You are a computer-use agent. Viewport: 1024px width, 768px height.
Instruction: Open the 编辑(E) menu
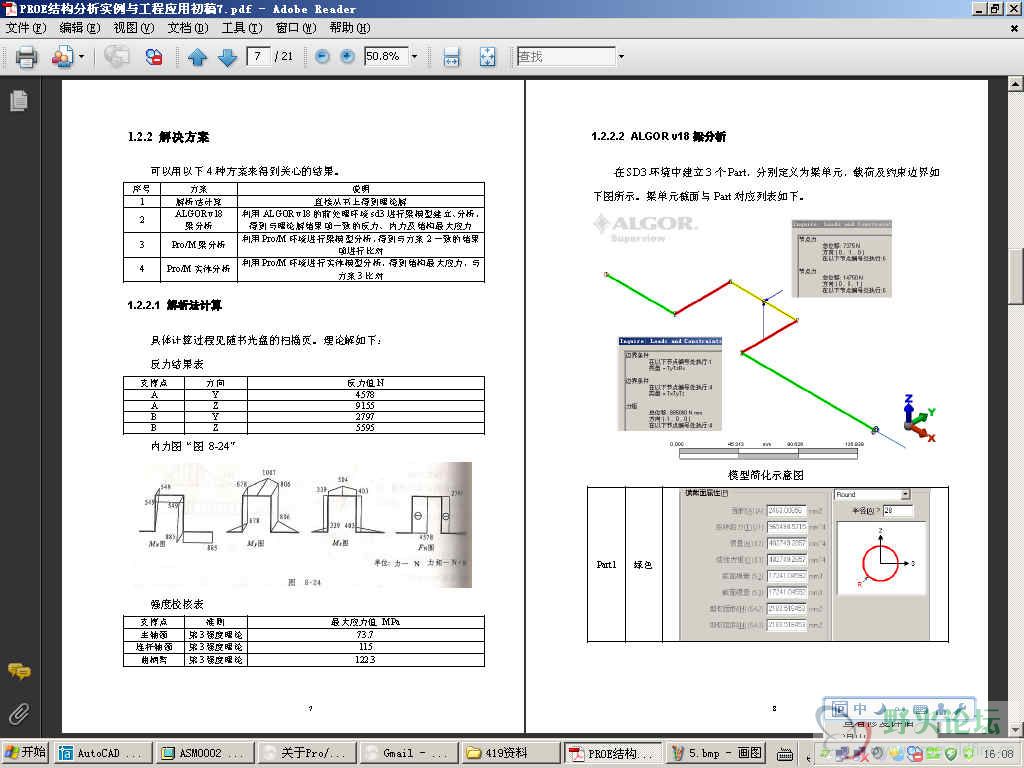point(80,28)
